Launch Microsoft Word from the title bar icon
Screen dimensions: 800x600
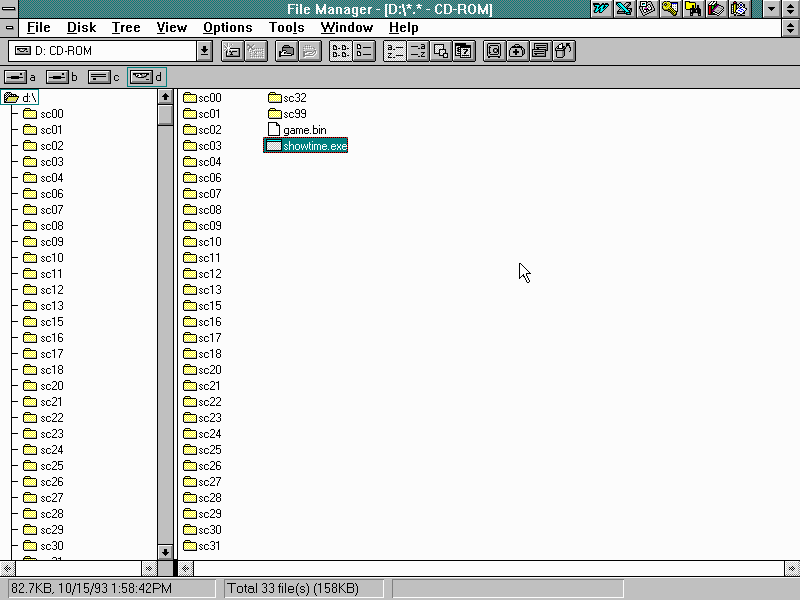601,9
